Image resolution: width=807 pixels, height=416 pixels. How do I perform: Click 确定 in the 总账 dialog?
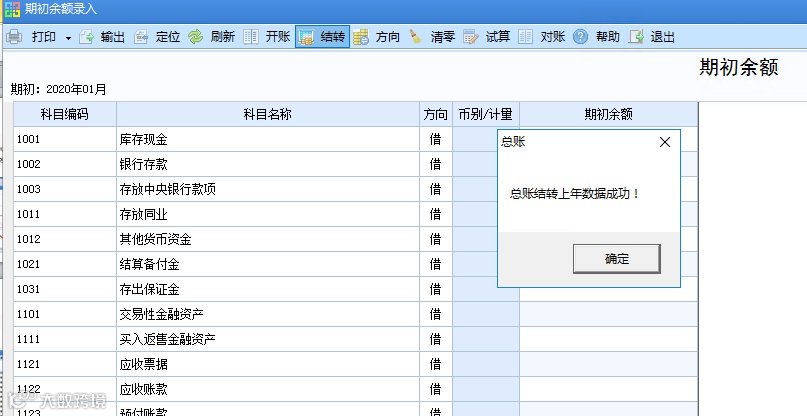pos(617,258)
